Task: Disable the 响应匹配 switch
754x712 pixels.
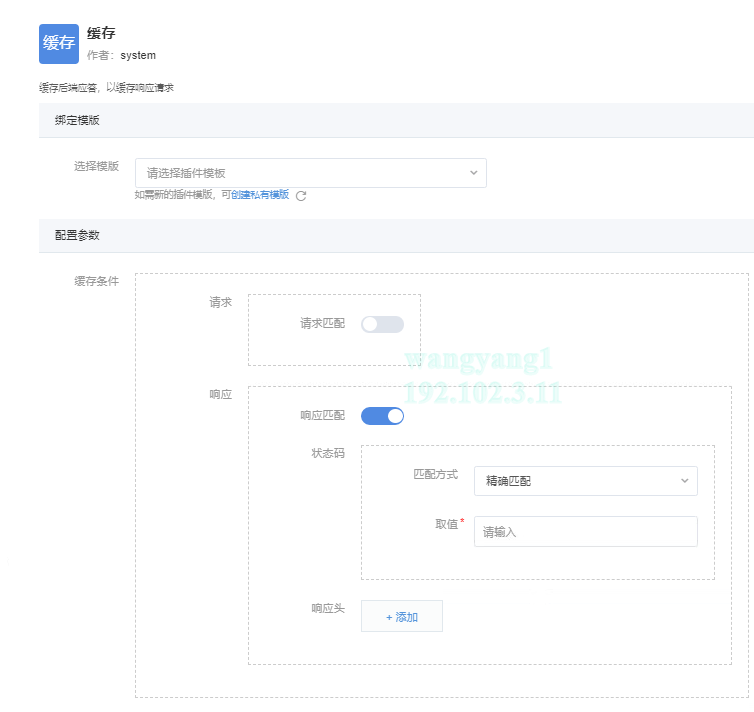Action: [x=382, y=416]
